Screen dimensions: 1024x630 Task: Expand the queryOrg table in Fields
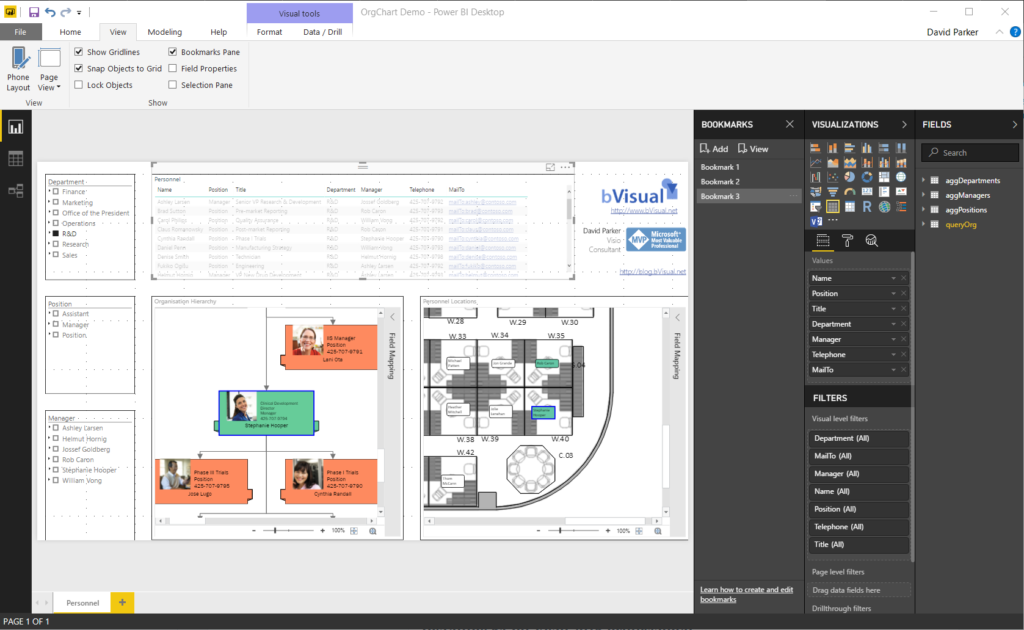pos(923,224)
